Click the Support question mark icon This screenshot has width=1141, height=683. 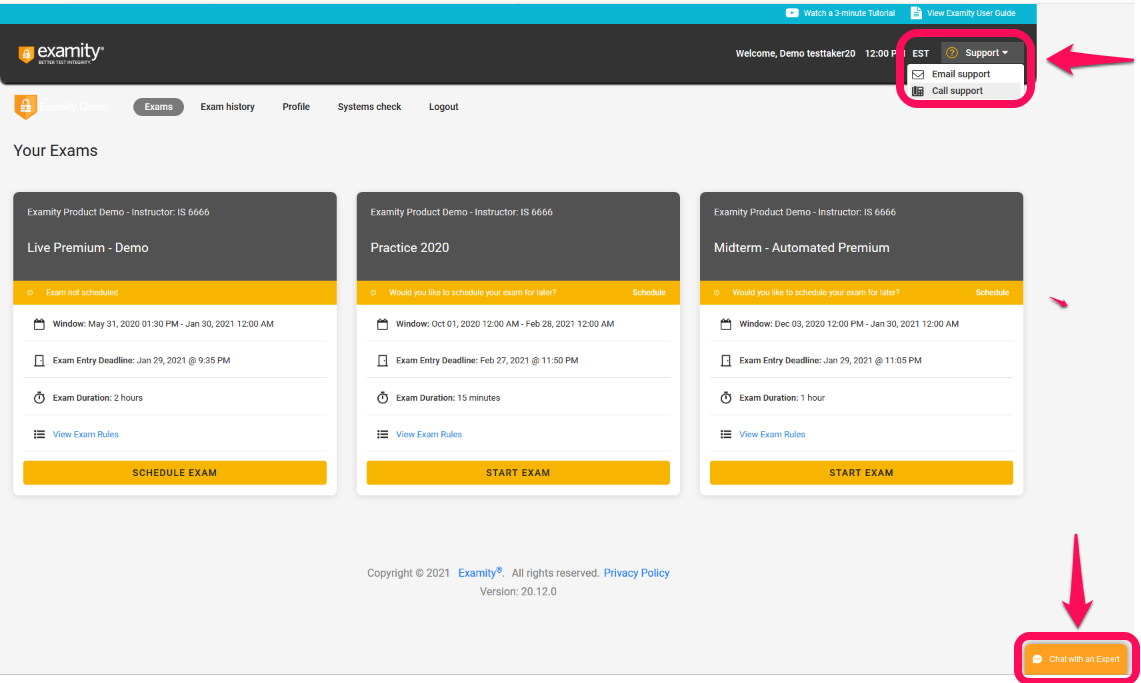[951, 52]
